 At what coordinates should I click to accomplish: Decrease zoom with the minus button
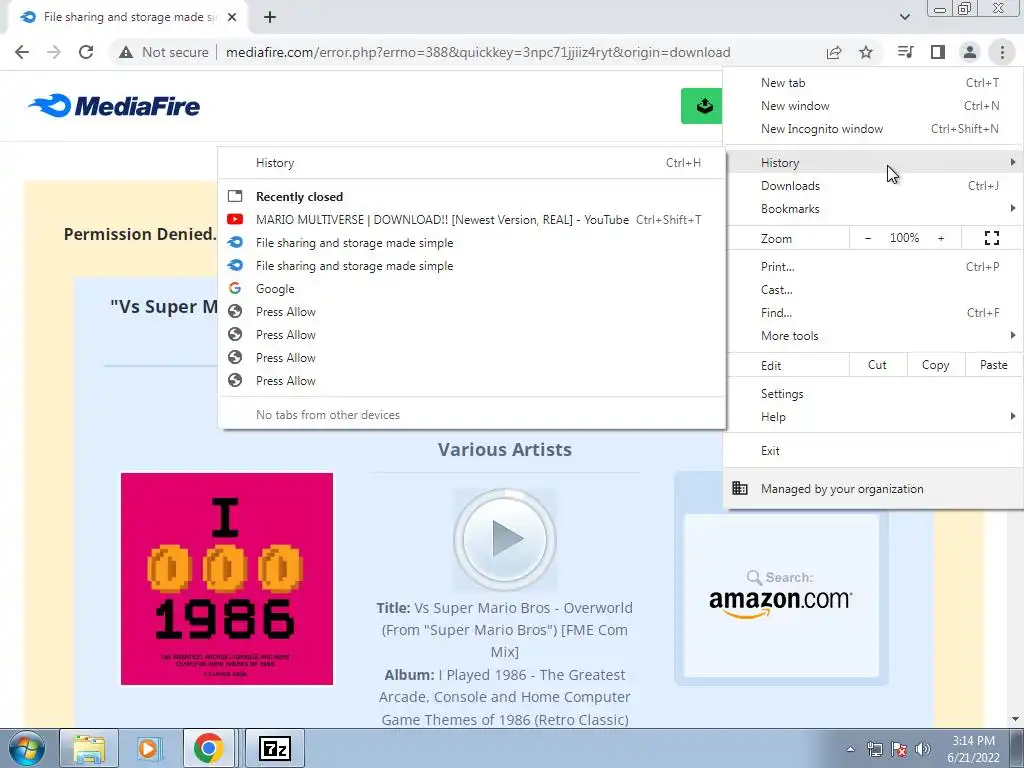tap(868, 238)
